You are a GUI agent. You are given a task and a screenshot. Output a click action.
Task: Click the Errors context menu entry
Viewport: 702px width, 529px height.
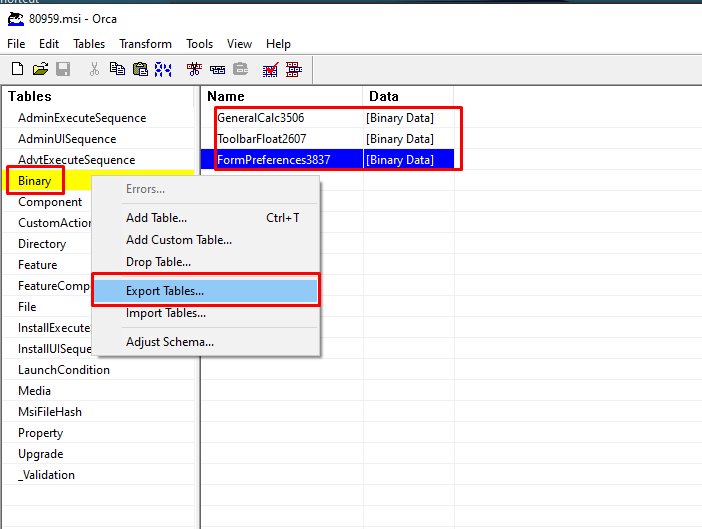206,189
